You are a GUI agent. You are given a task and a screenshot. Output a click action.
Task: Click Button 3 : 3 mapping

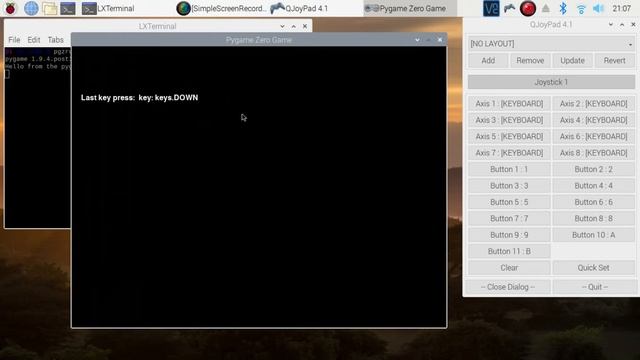(509, 186)
